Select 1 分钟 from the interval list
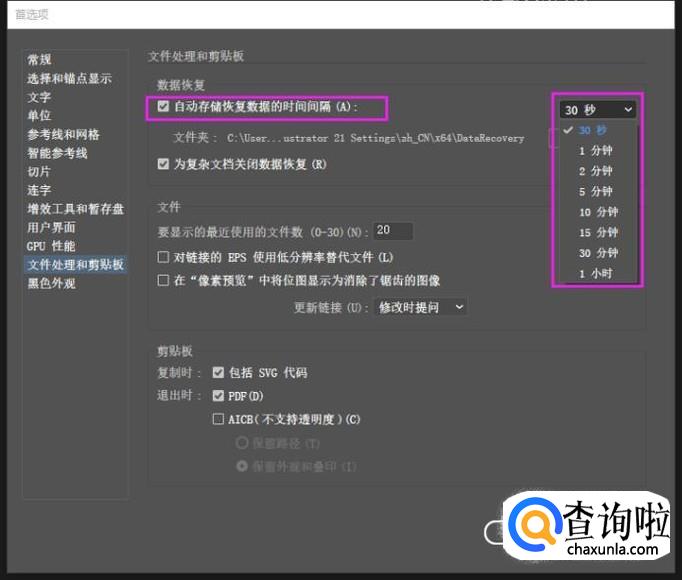 click(x=595, y=151)
